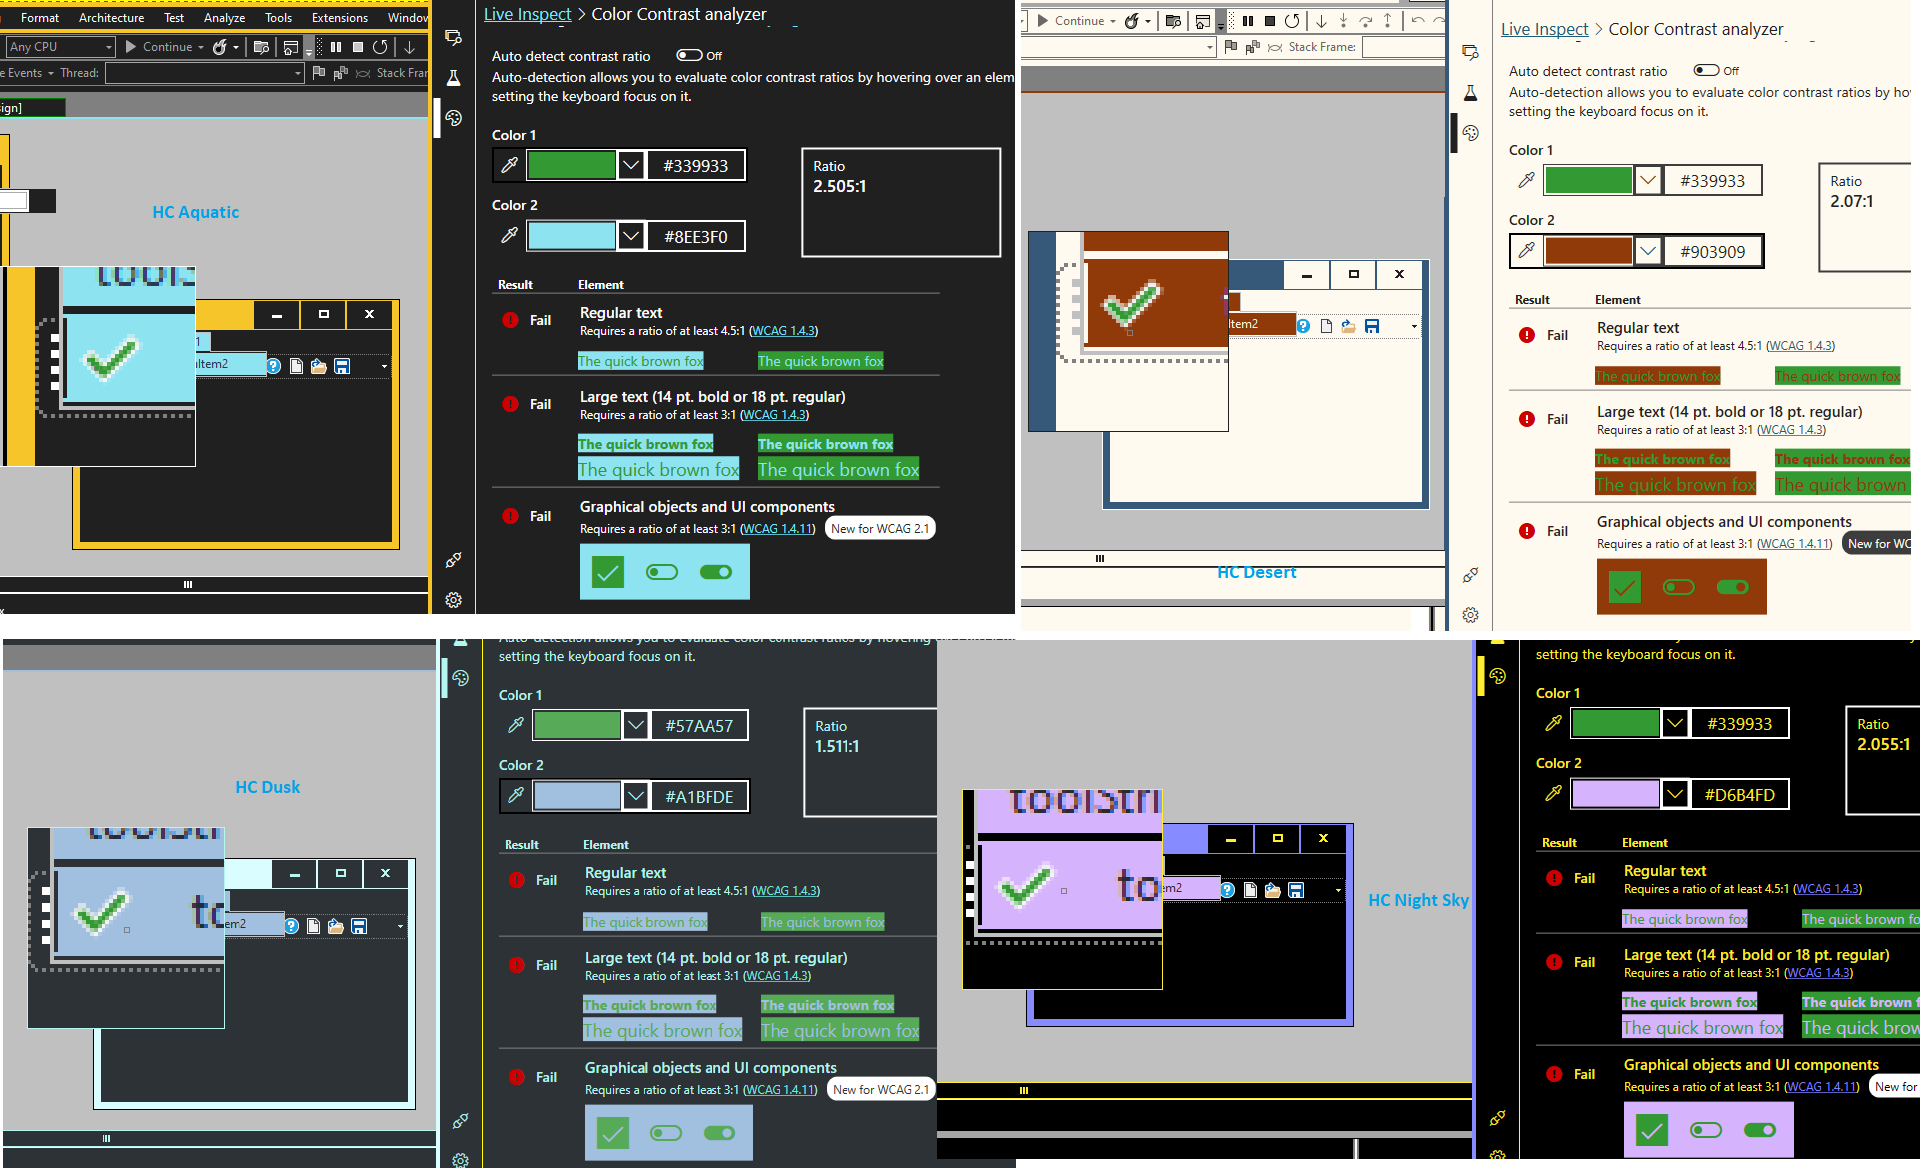Click the yellow eyedropper beside #D6B4FD
This screenshot has width=1922, height=1172.
click(1553, 794)
